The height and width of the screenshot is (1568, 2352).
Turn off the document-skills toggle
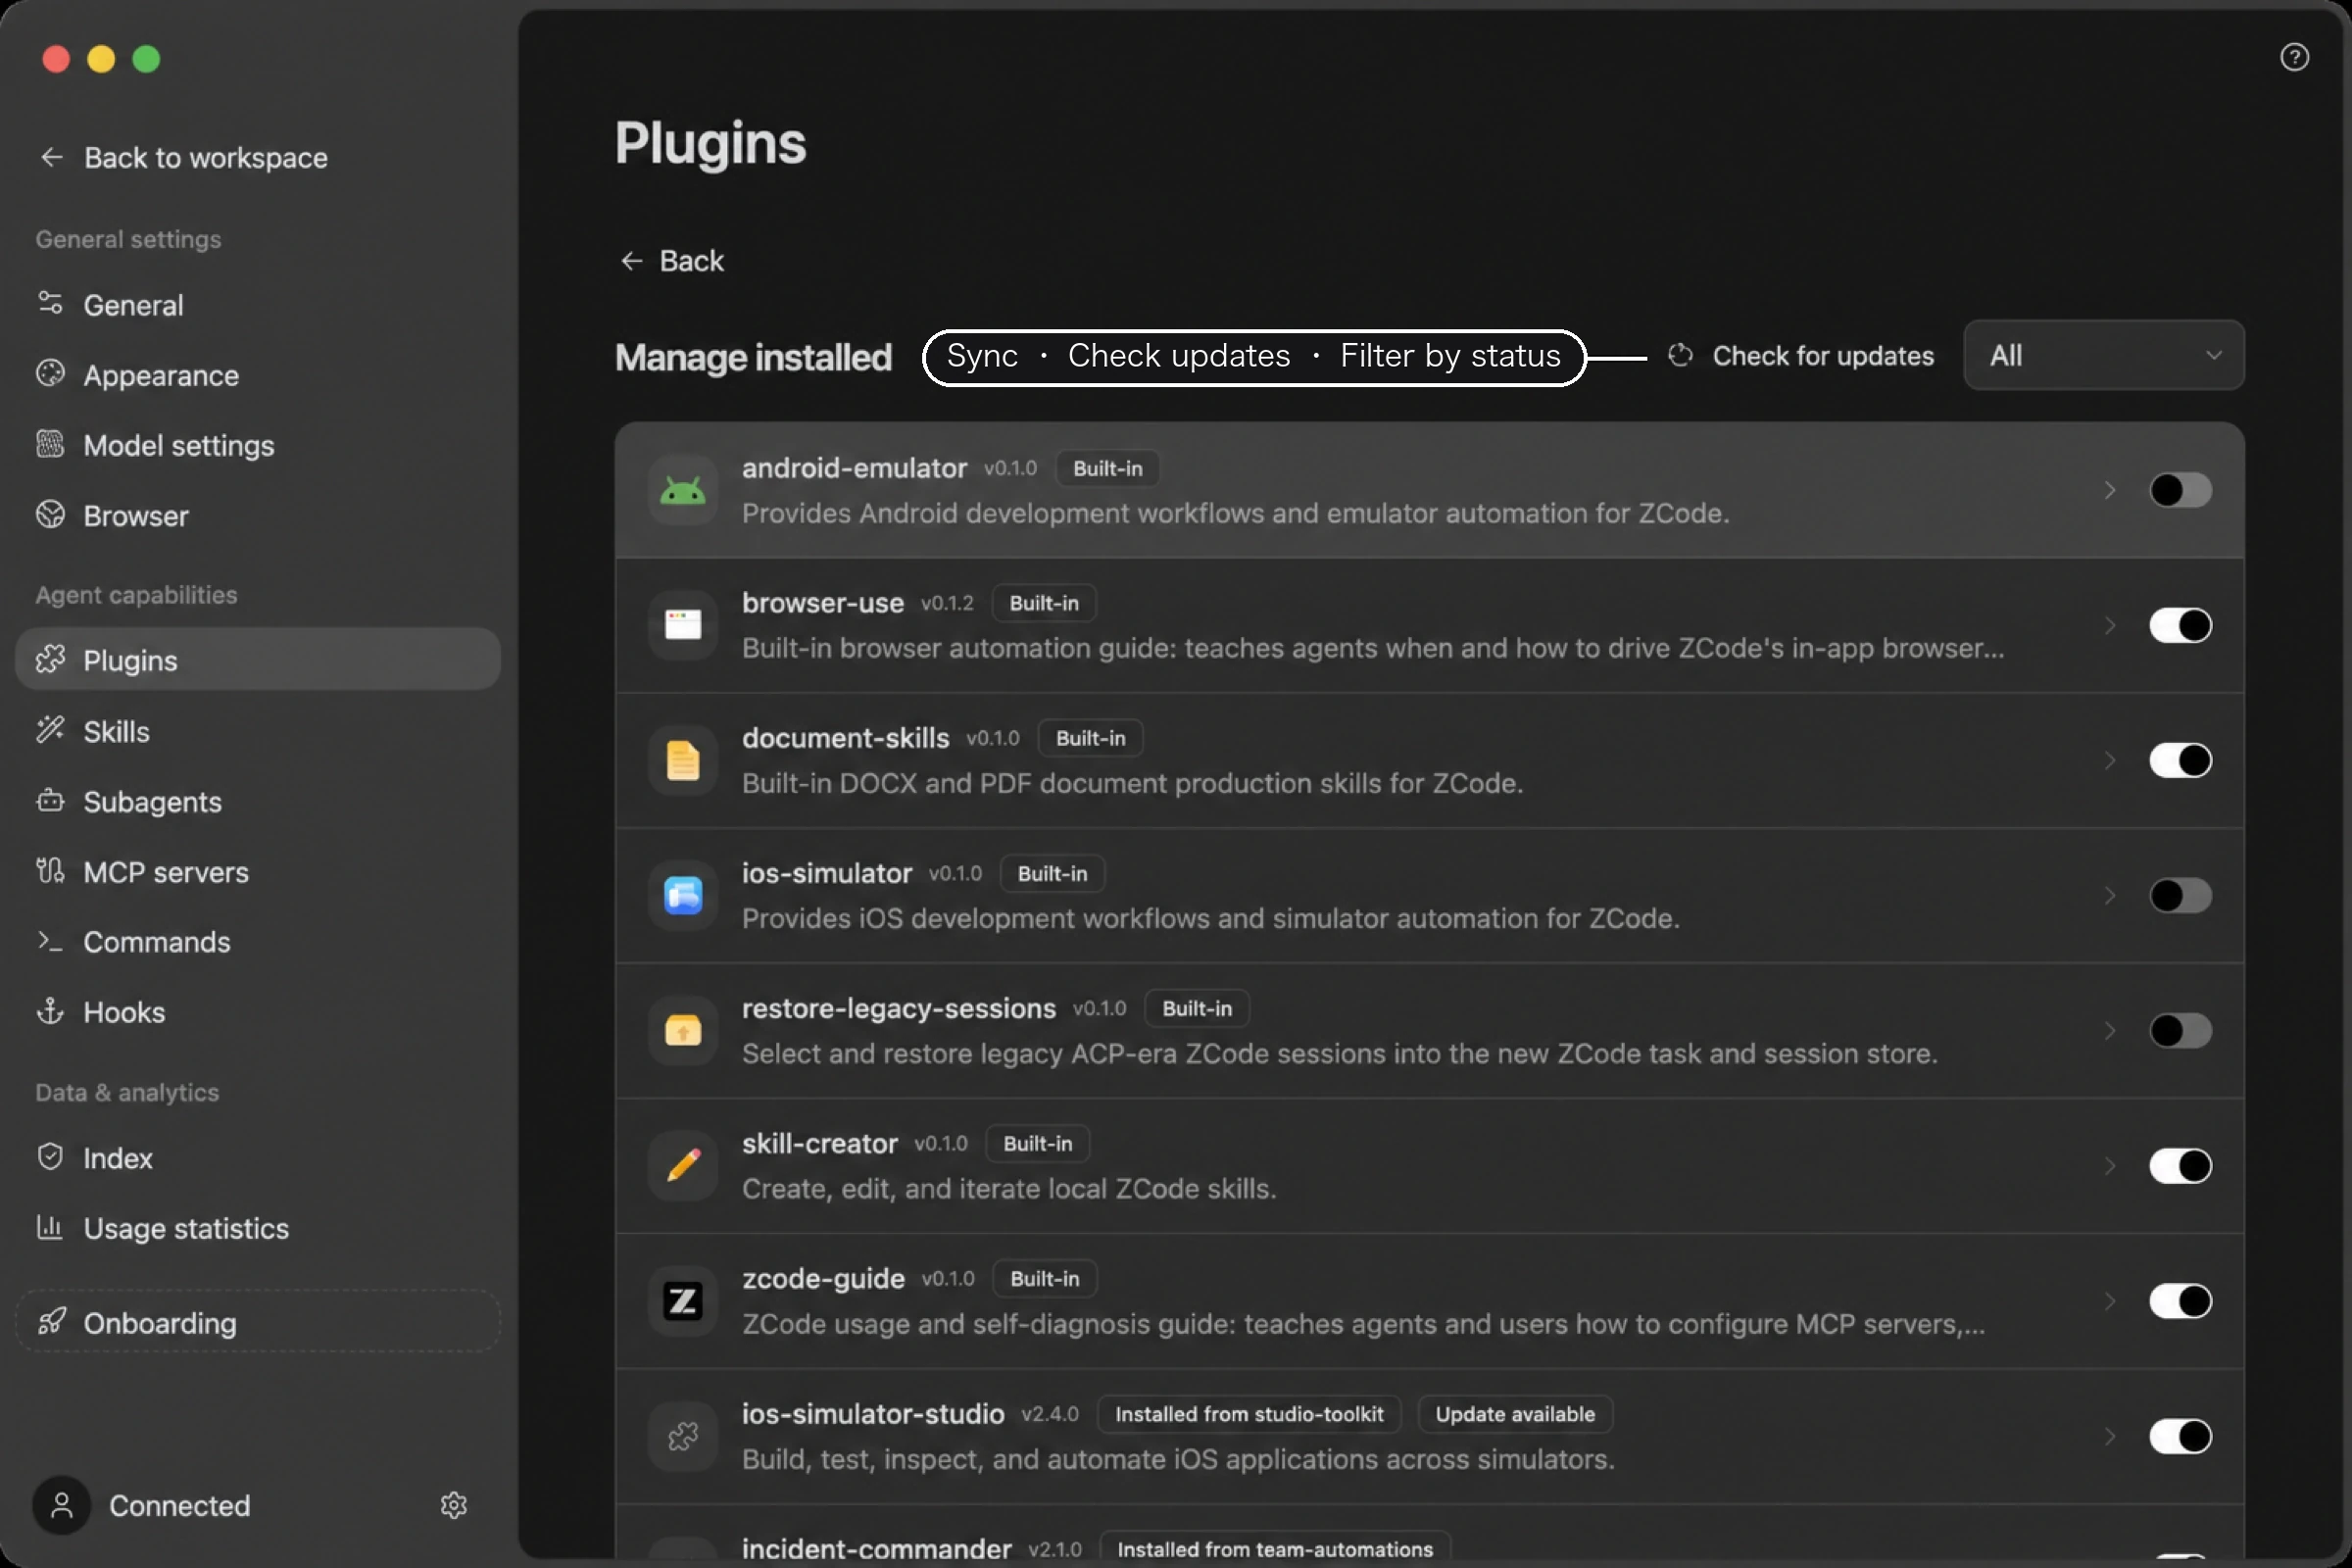coord(2180,760)
